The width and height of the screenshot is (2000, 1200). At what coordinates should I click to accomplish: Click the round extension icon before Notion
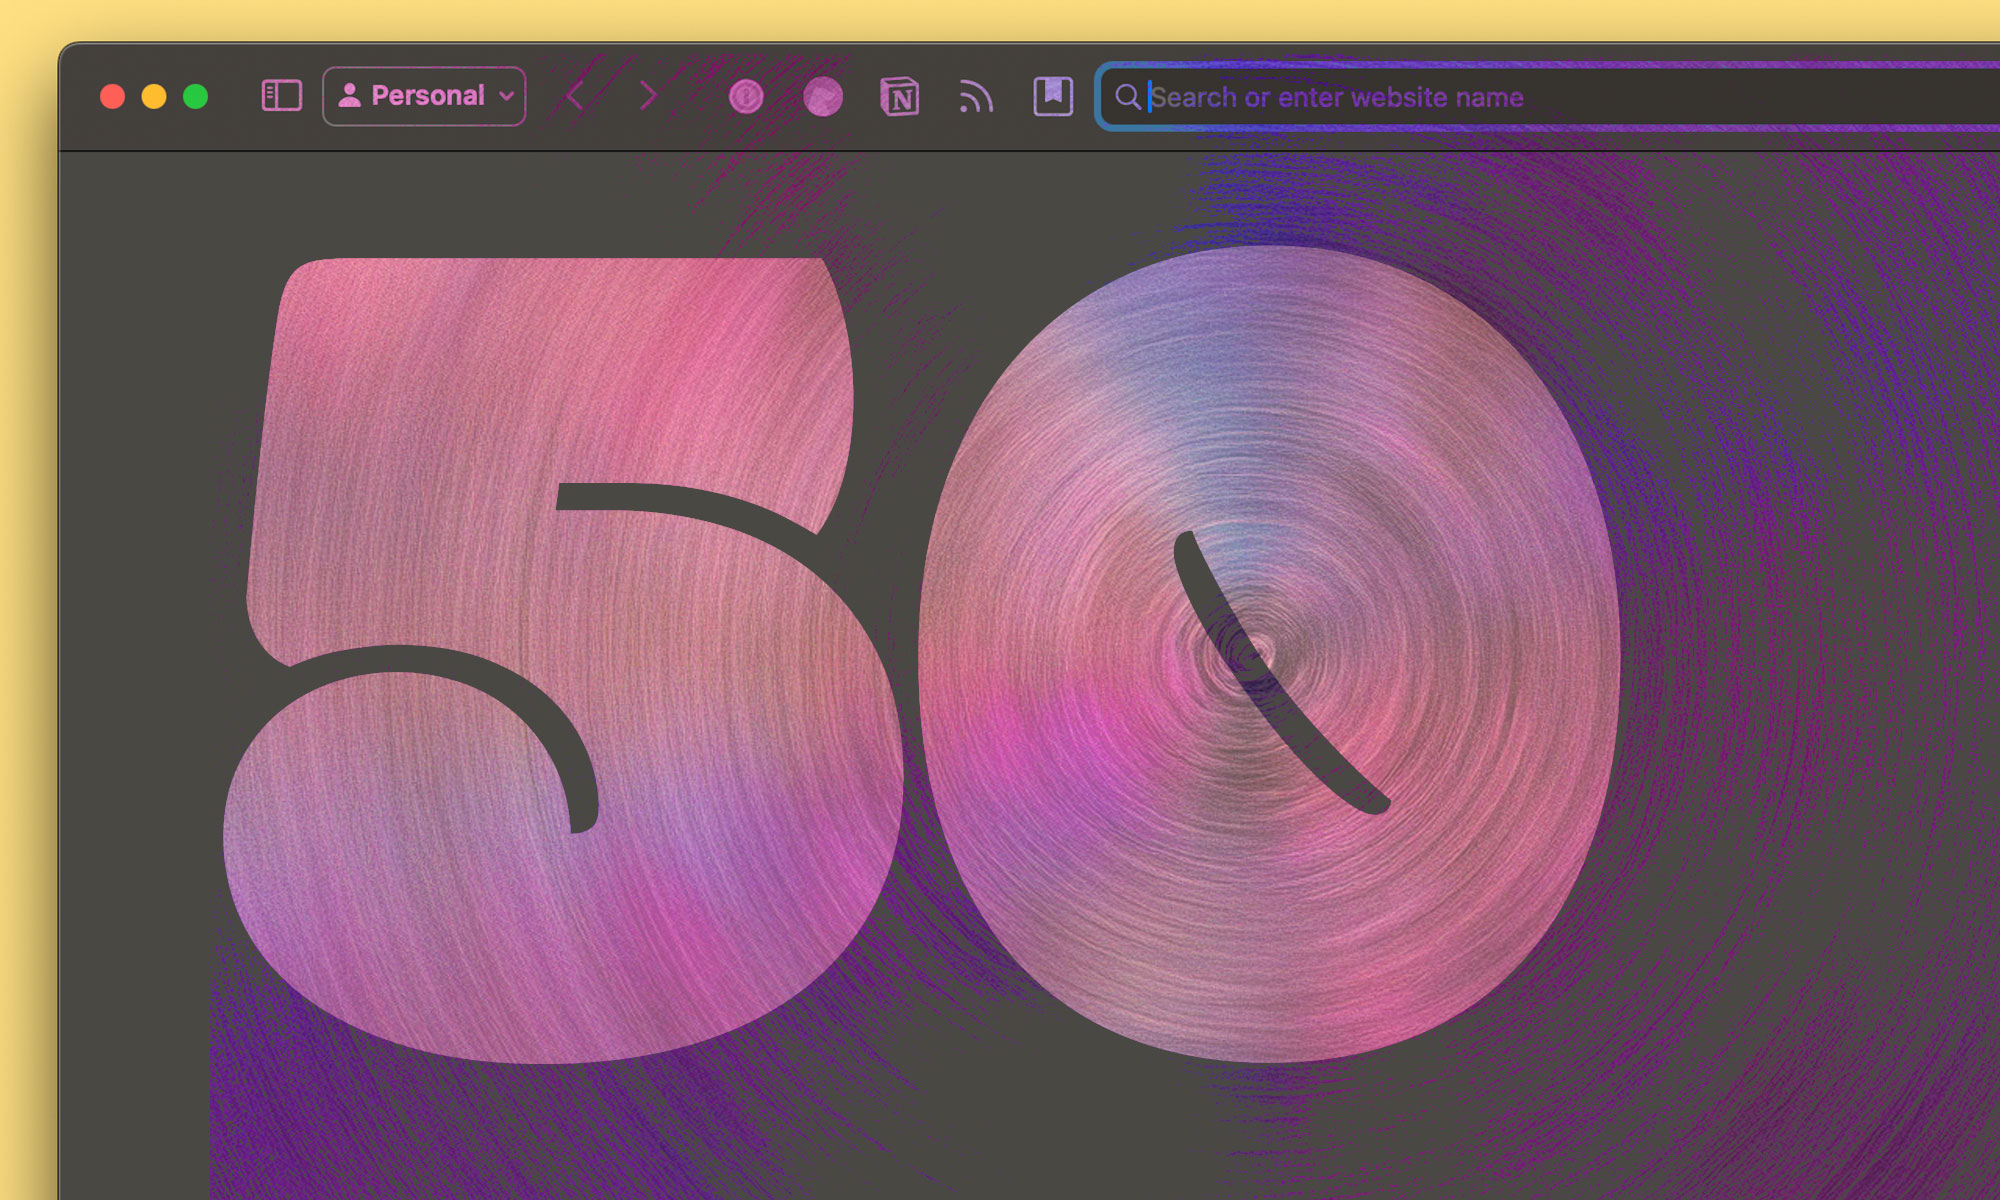pyautogui.click(x=822, y=97)
